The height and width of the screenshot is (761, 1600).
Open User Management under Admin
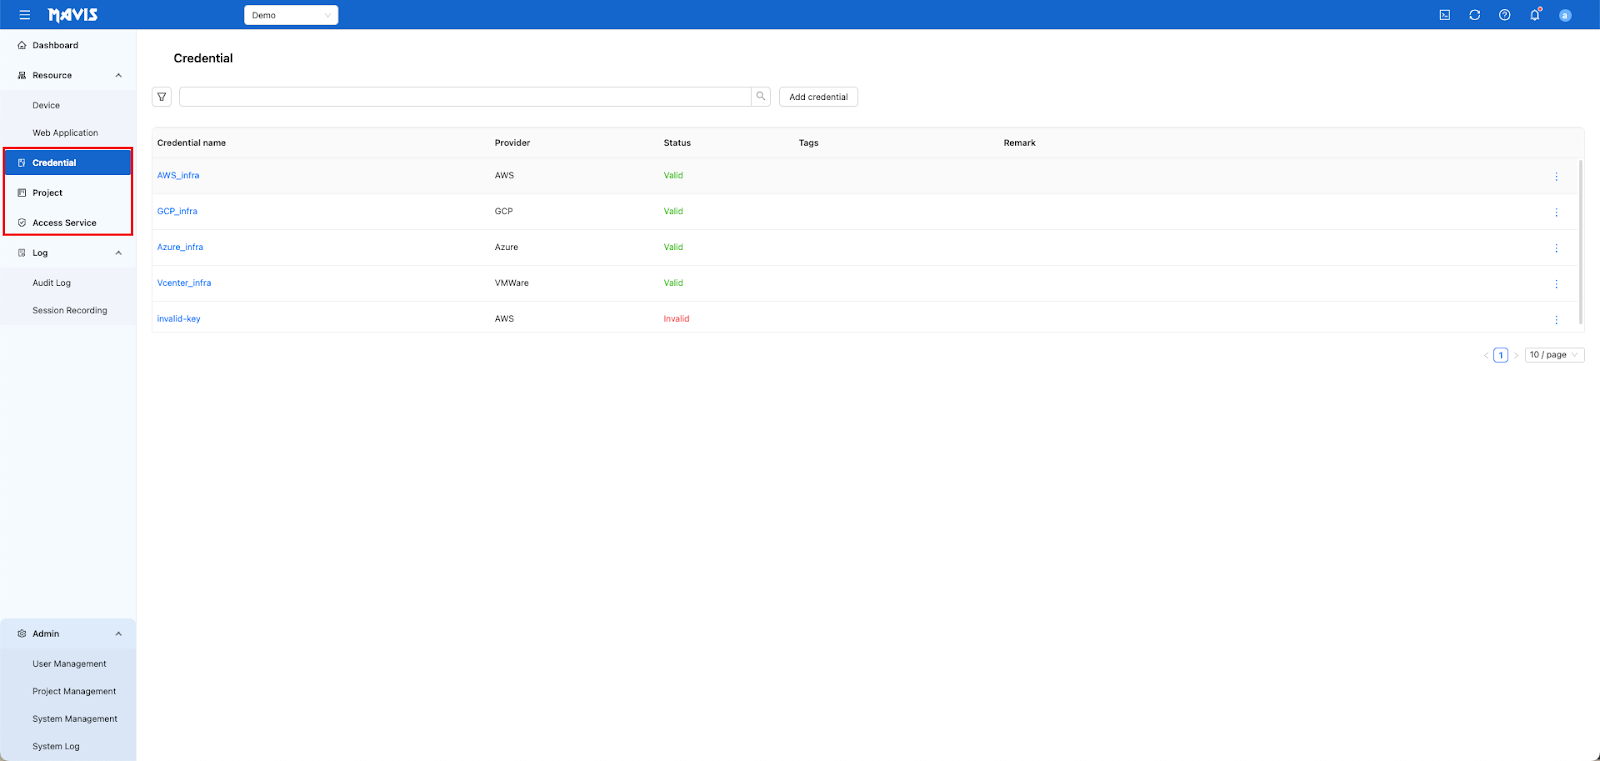click(x=68, y=664)
